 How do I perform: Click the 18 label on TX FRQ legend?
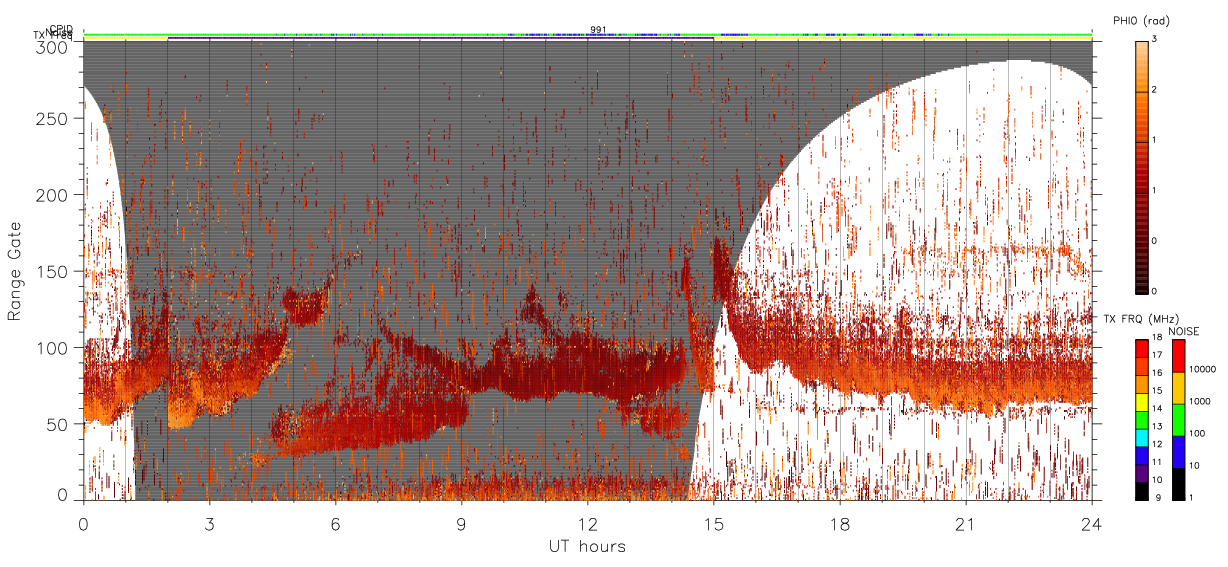tap(1157, 337)
